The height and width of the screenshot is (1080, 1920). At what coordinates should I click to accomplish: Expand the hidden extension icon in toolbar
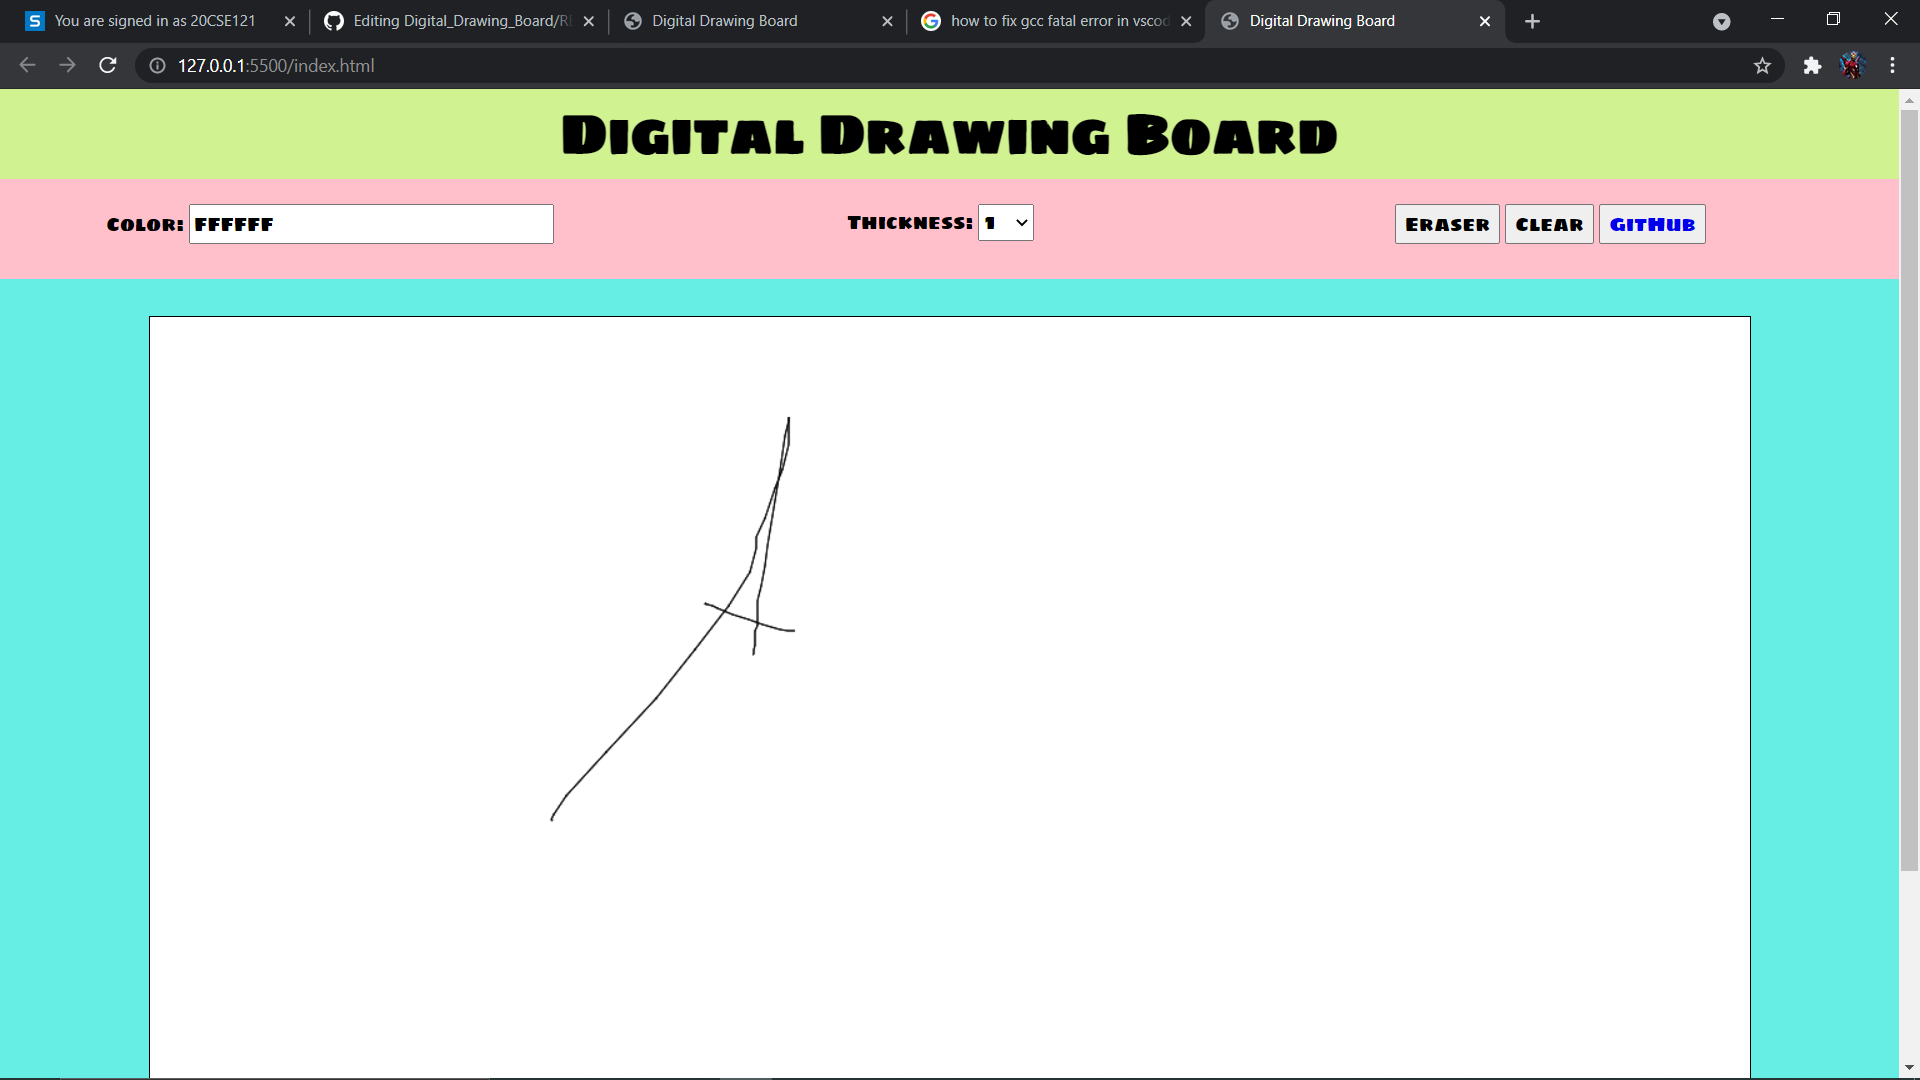(x=1722, y=21)
